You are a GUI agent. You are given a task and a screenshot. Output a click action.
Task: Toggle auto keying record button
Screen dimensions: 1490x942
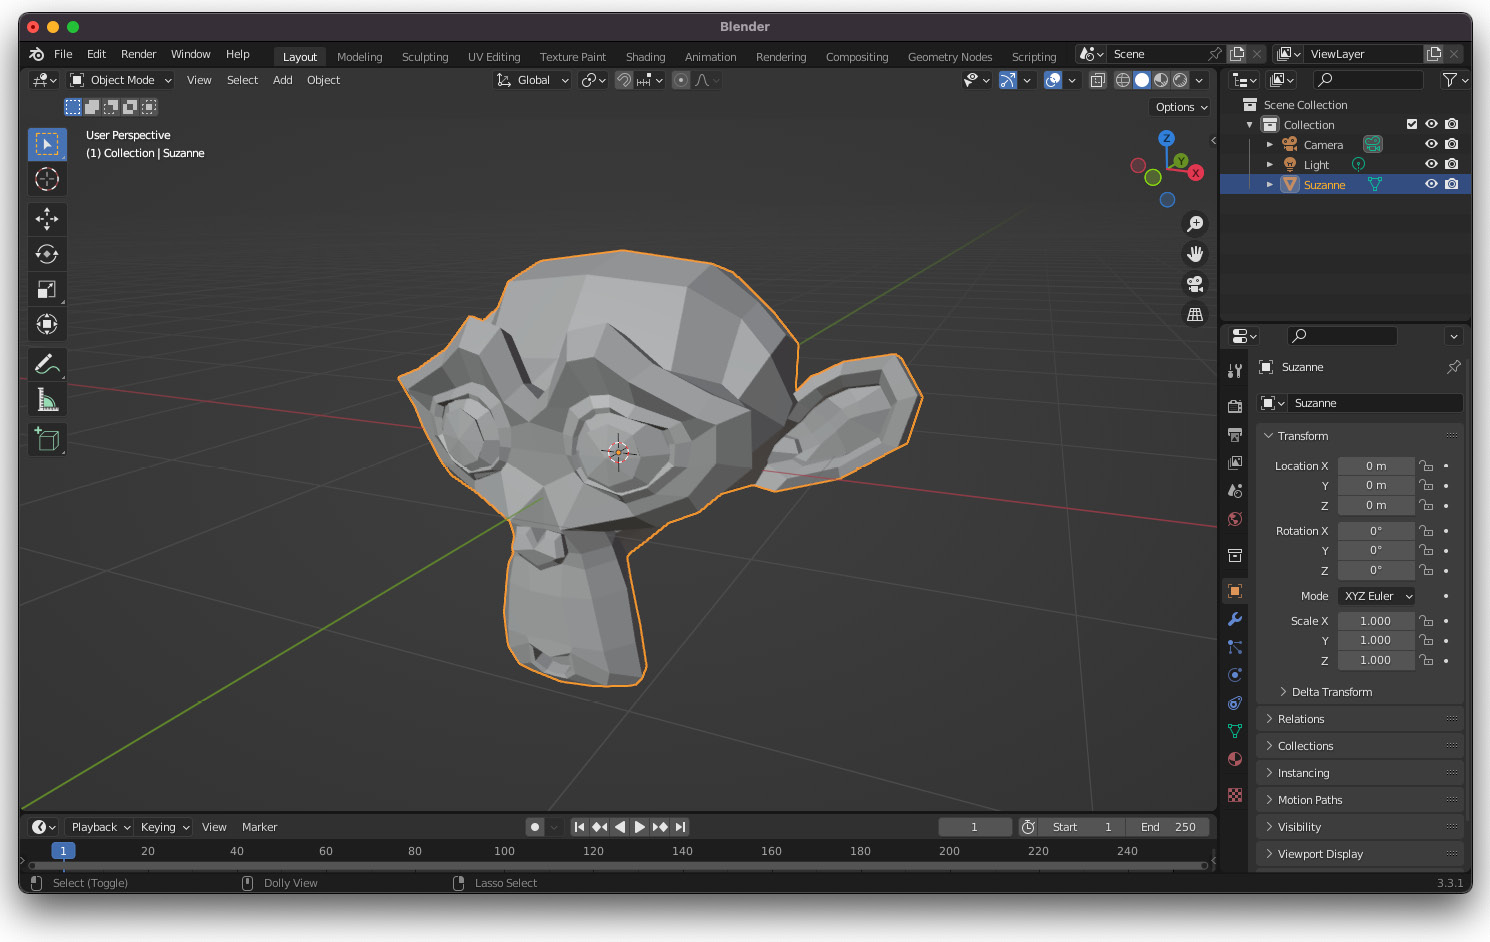click(x=535, y=827)
